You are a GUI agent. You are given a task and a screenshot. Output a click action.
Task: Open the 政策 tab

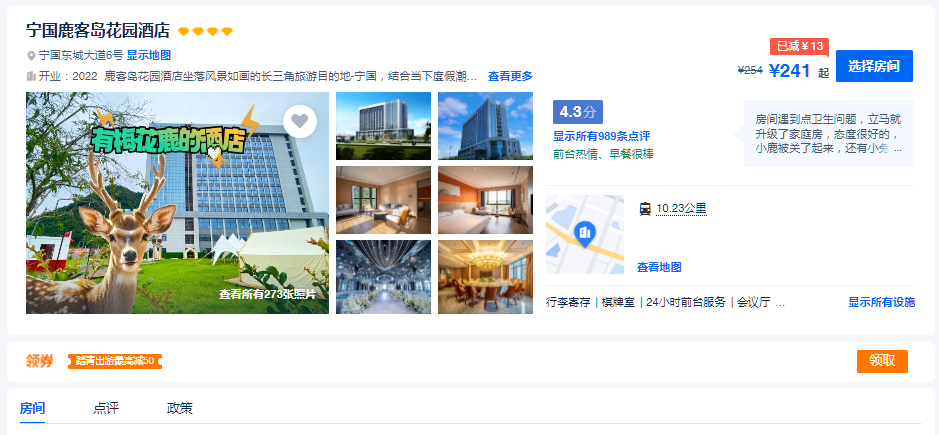180,409
